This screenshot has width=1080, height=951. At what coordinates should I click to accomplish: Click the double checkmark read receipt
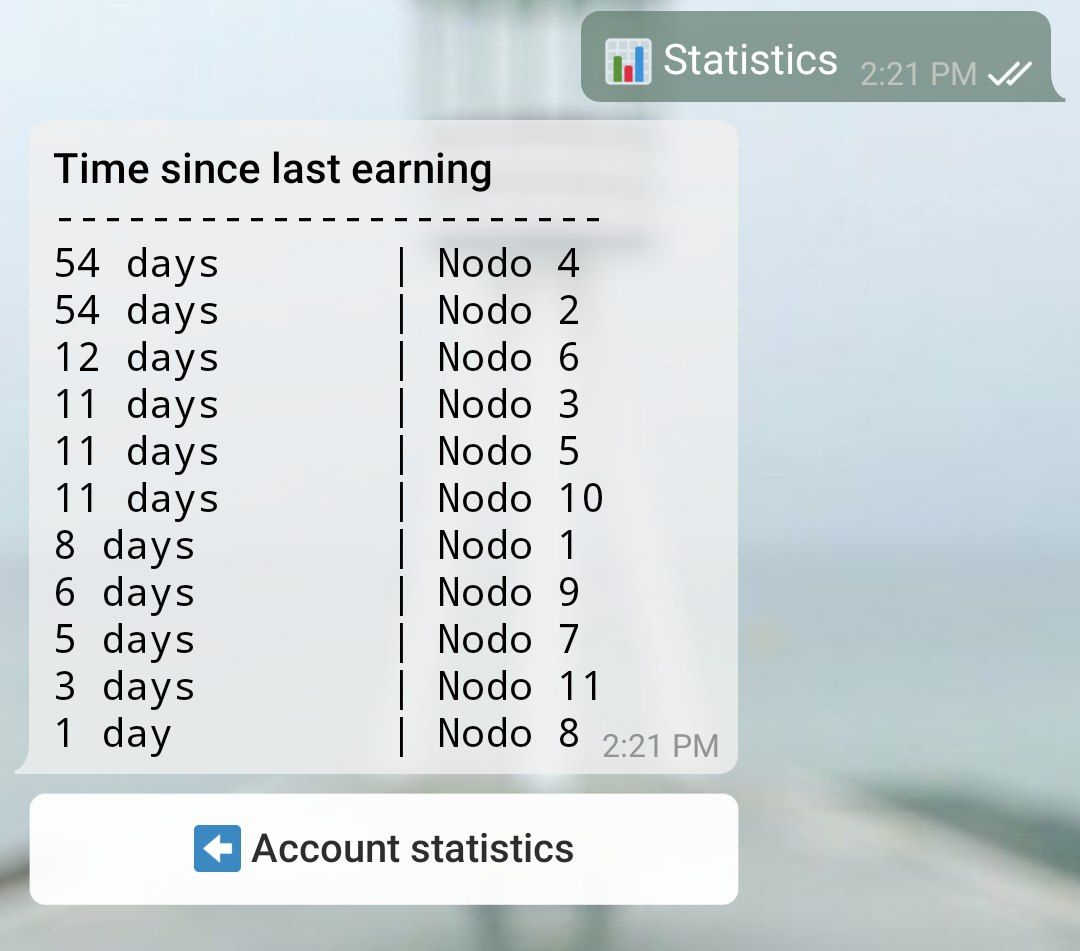[x=1010, y=73]
